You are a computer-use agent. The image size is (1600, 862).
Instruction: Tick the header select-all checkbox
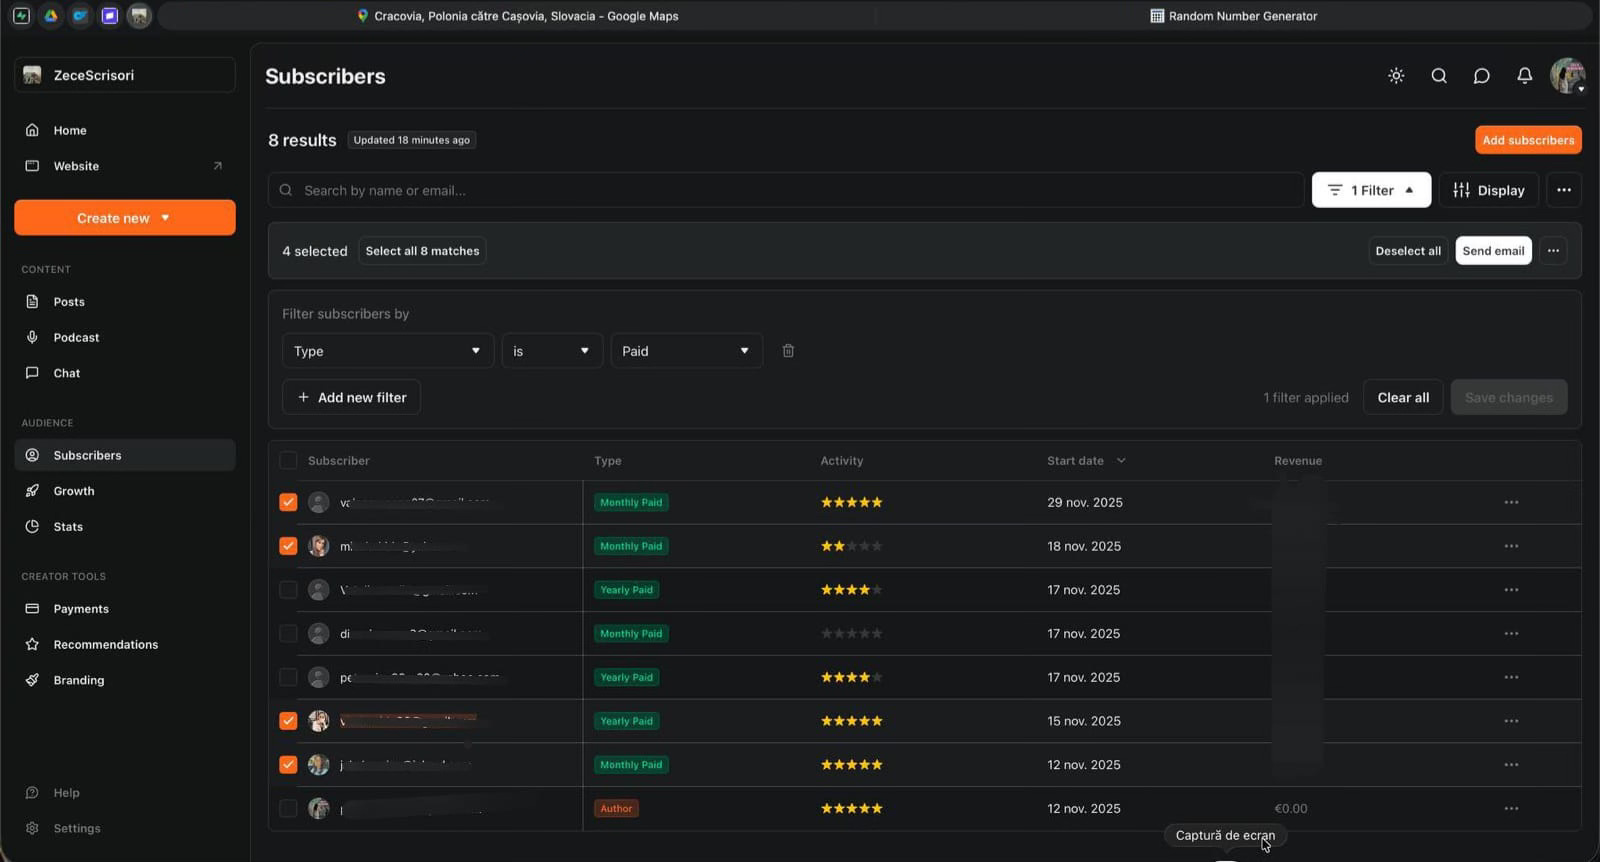pos(288,461)
